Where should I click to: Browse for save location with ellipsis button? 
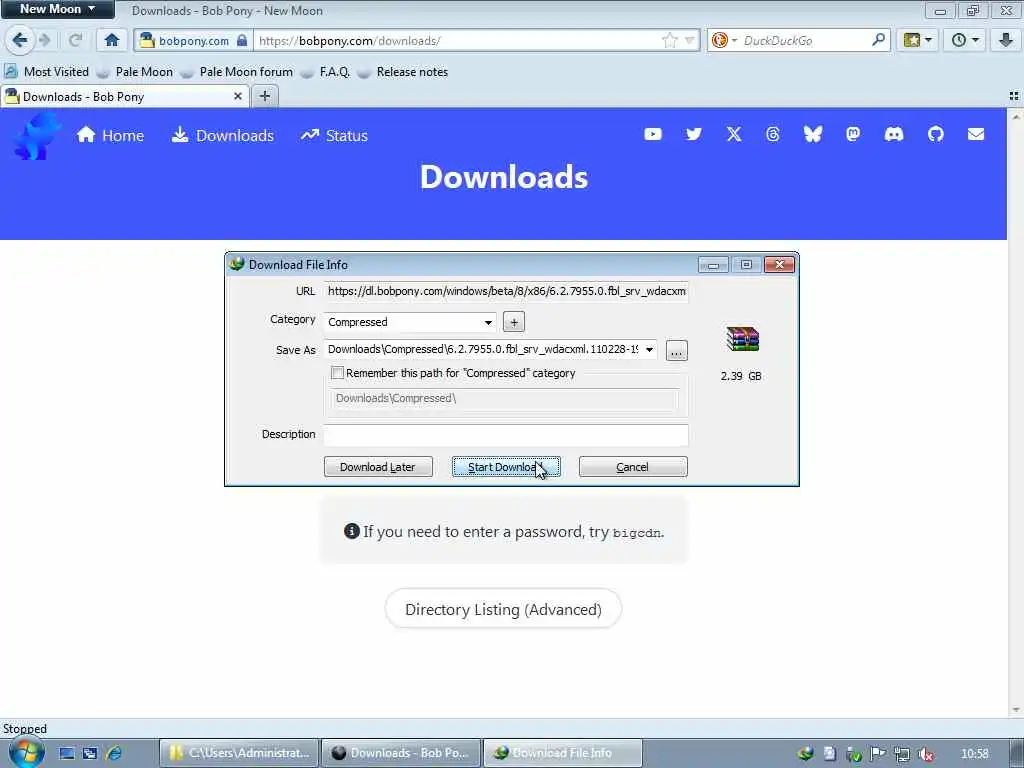click(677, 351)
